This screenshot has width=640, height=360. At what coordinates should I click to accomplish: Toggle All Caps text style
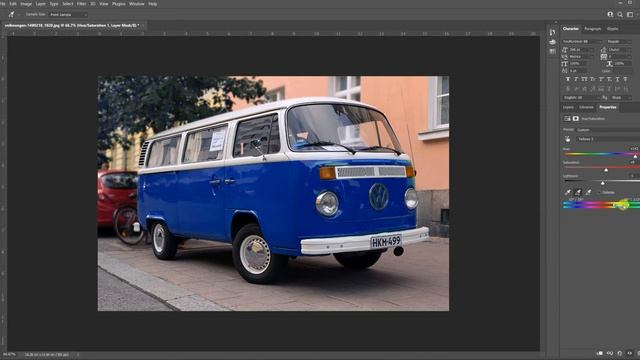click(x=584, y=79)
